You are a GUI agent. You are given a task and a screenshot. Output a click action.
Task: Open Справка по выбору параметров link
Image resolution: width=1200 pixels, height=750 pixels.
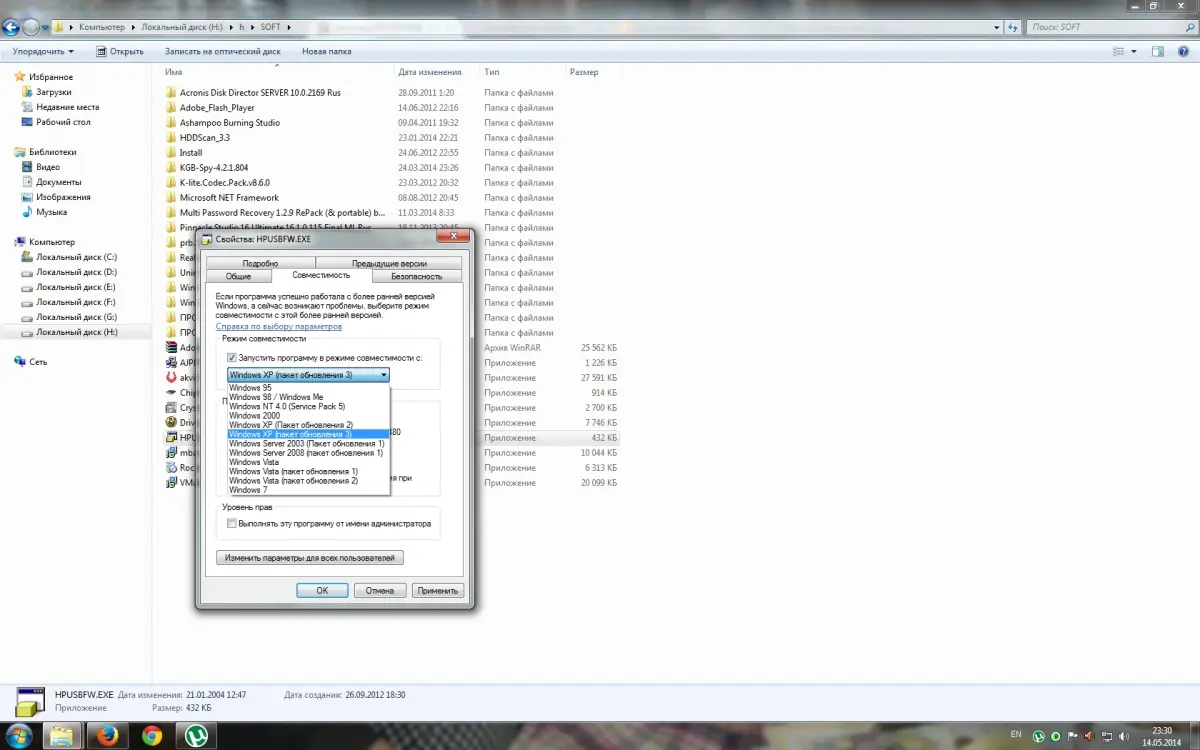[x=279, y=327]
